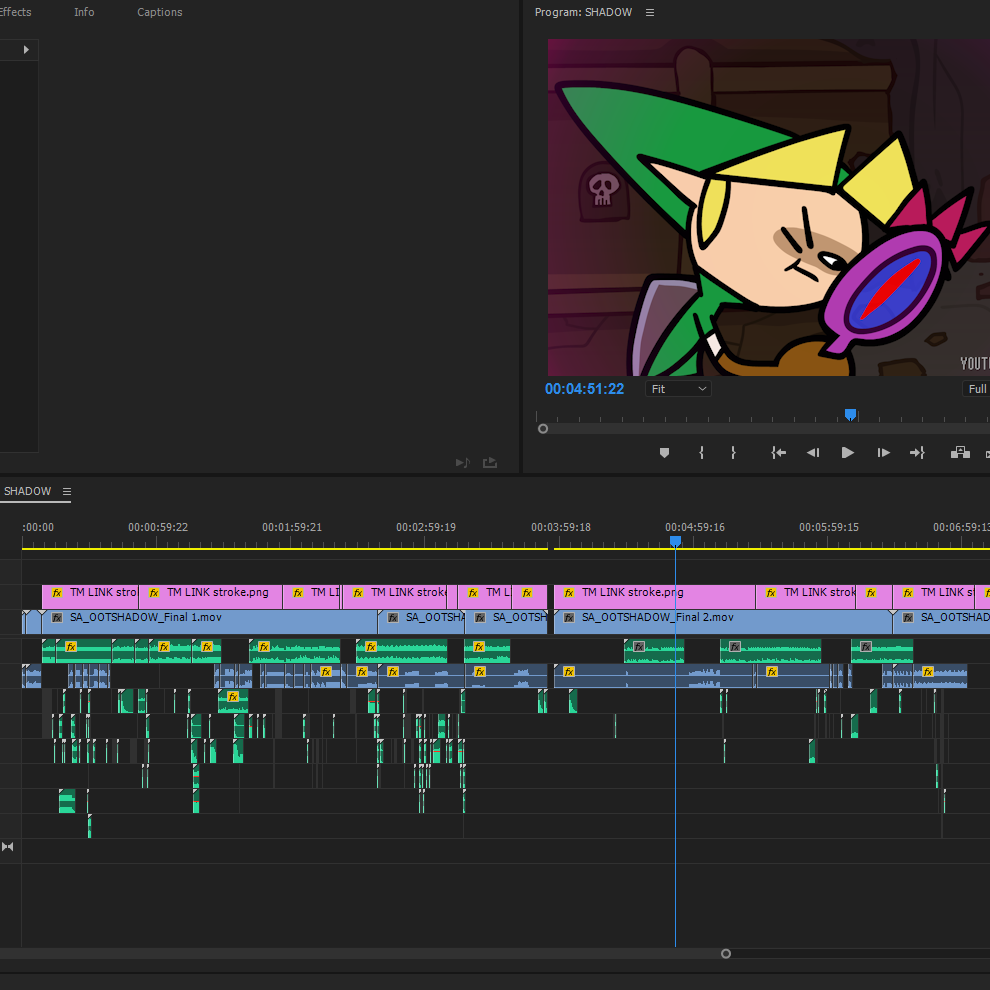Image resolution: width=990 pixels, height=990 pixels.
Task: Click the export icon at the left panel's bottom
Action: (x=490, y=463)
